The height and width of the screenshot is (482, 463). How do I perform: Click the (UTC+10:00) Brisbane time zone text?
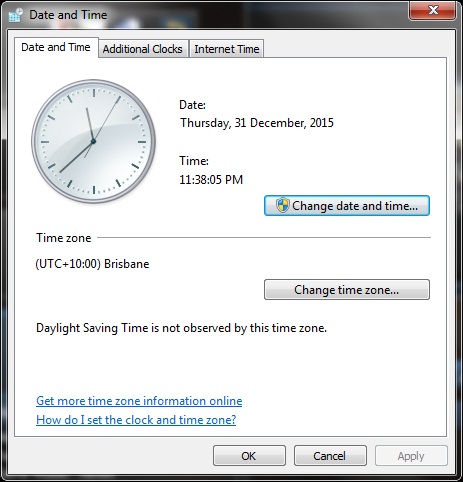point(92,264)
